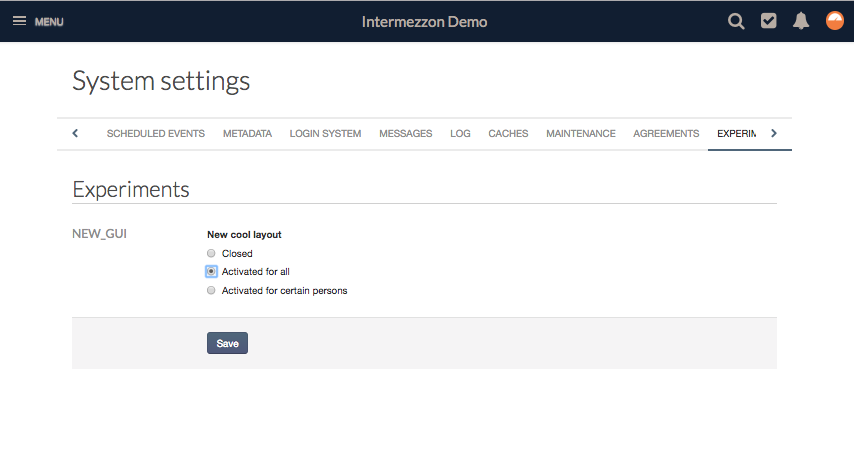Show notifications with the bell icon
854x473 pixels.
pyautogui.click(x=801, y=21)
